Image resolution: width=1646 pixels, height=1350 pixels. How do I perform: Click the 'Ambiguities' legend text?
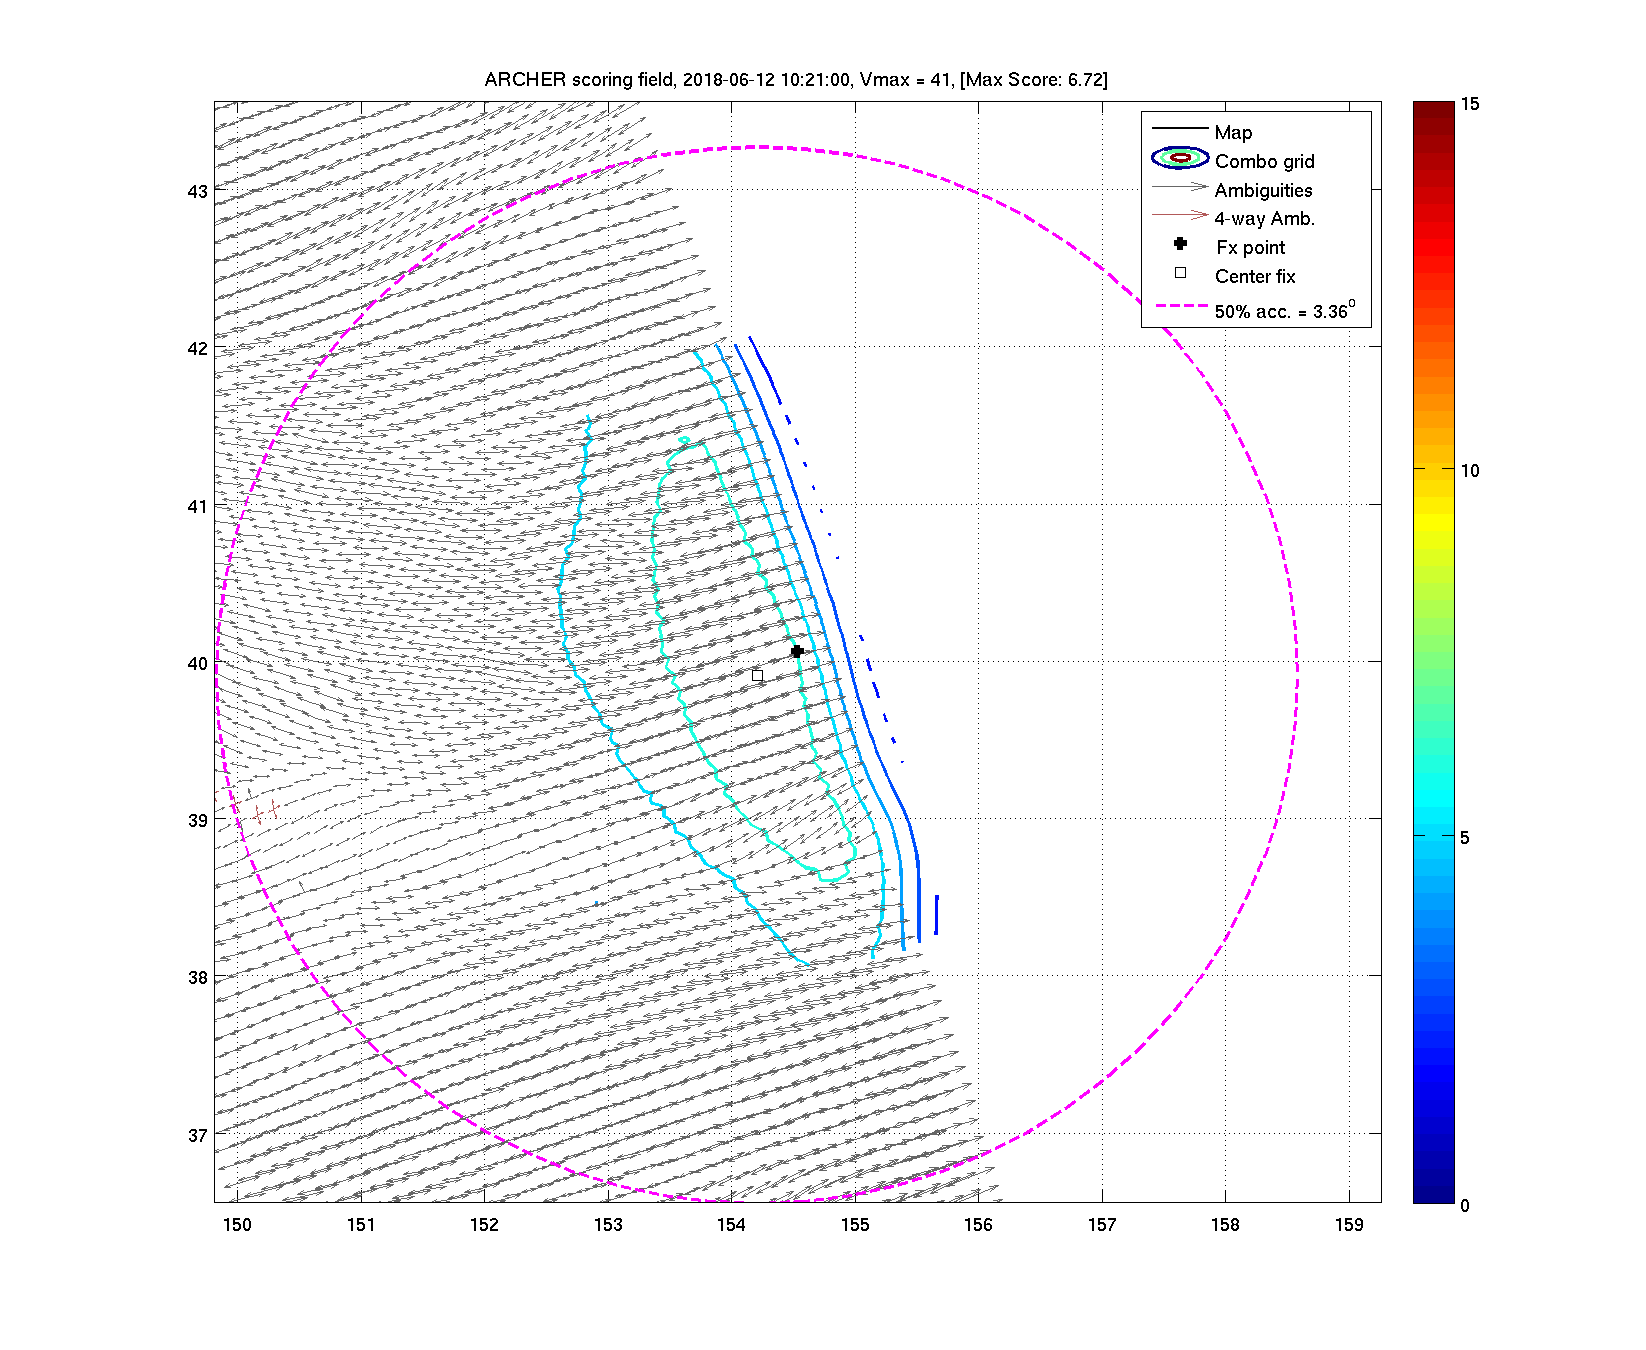tap(1263, 190)
